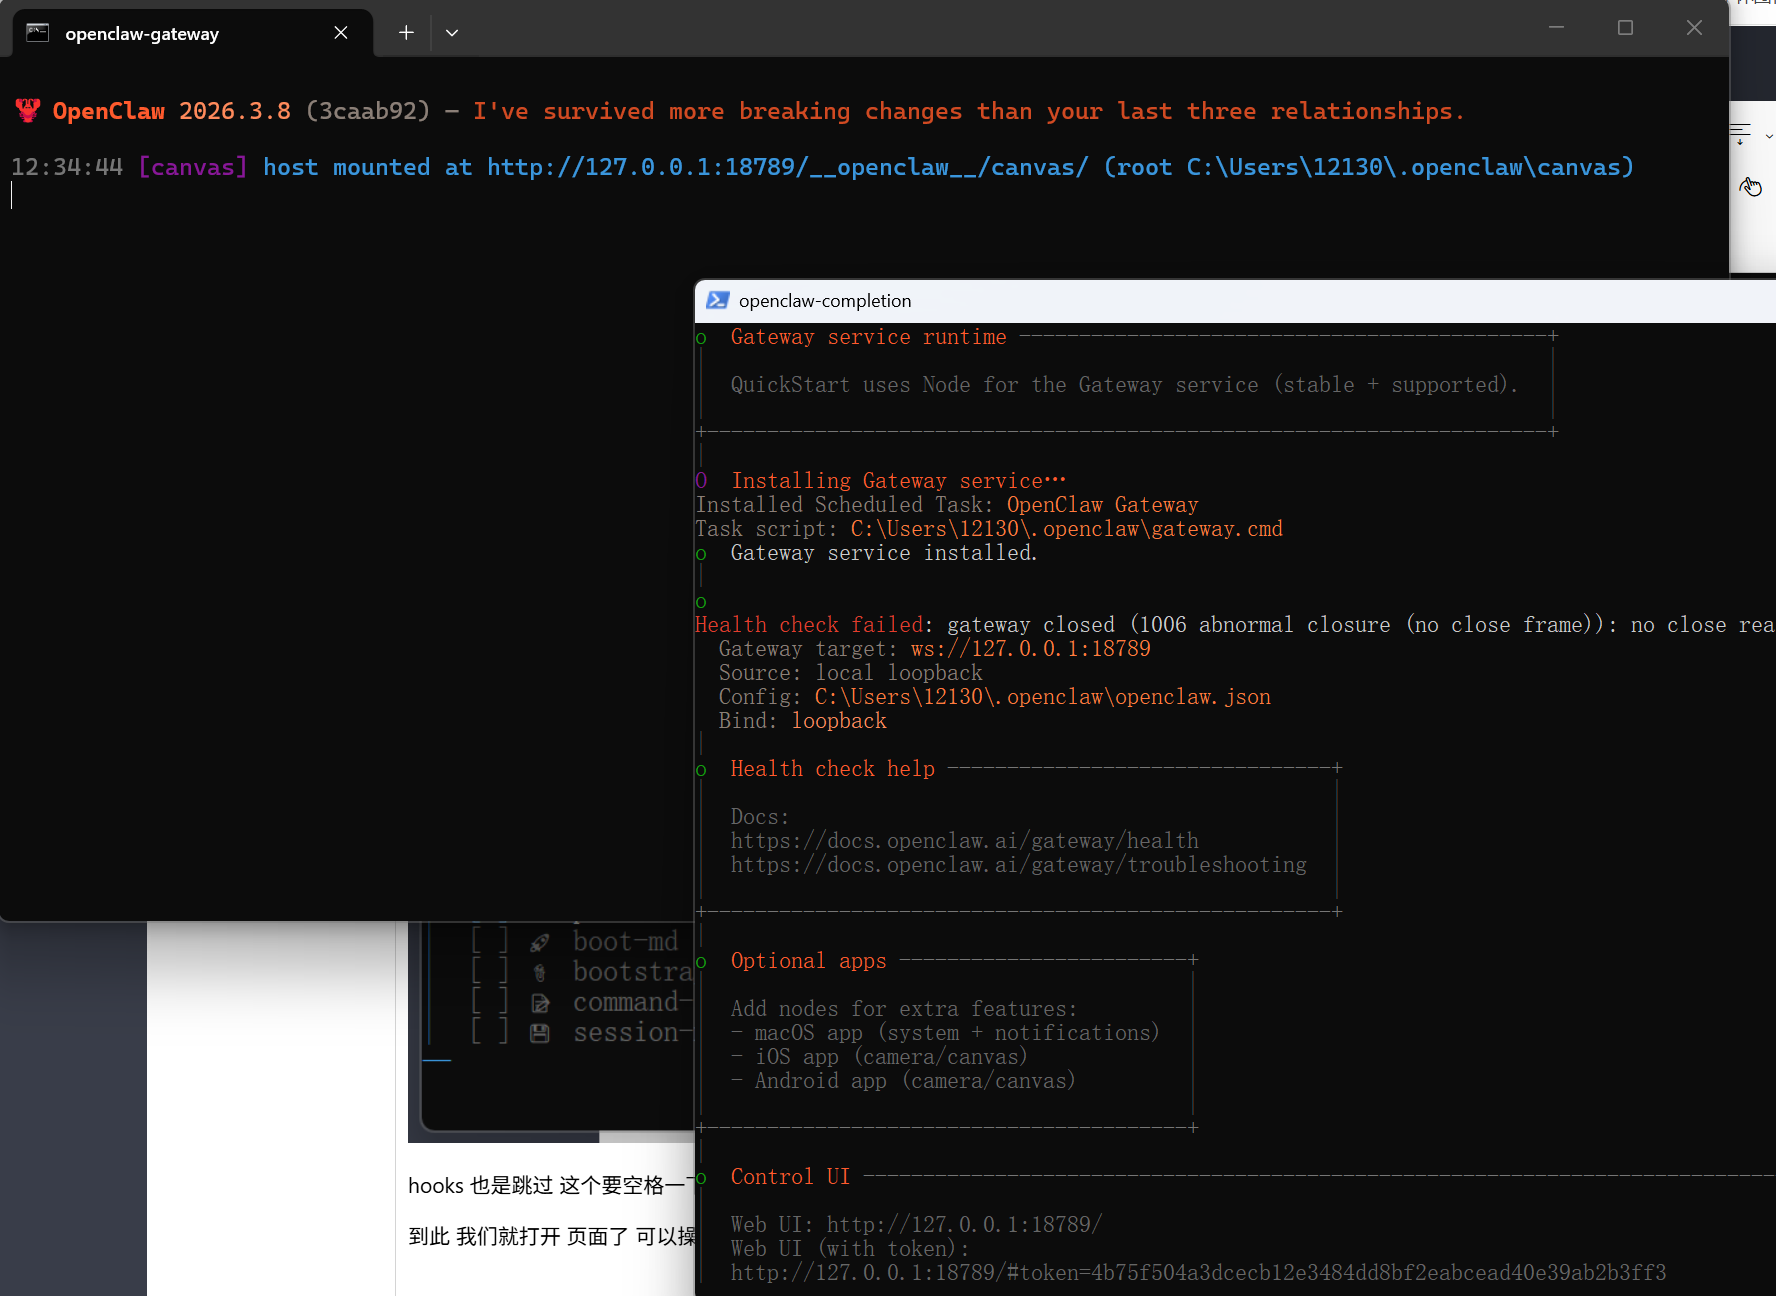The height and width of the screenshot is (1296, 1776).
Task: Tick the command hook checkbox
Action: (490, 1002)
